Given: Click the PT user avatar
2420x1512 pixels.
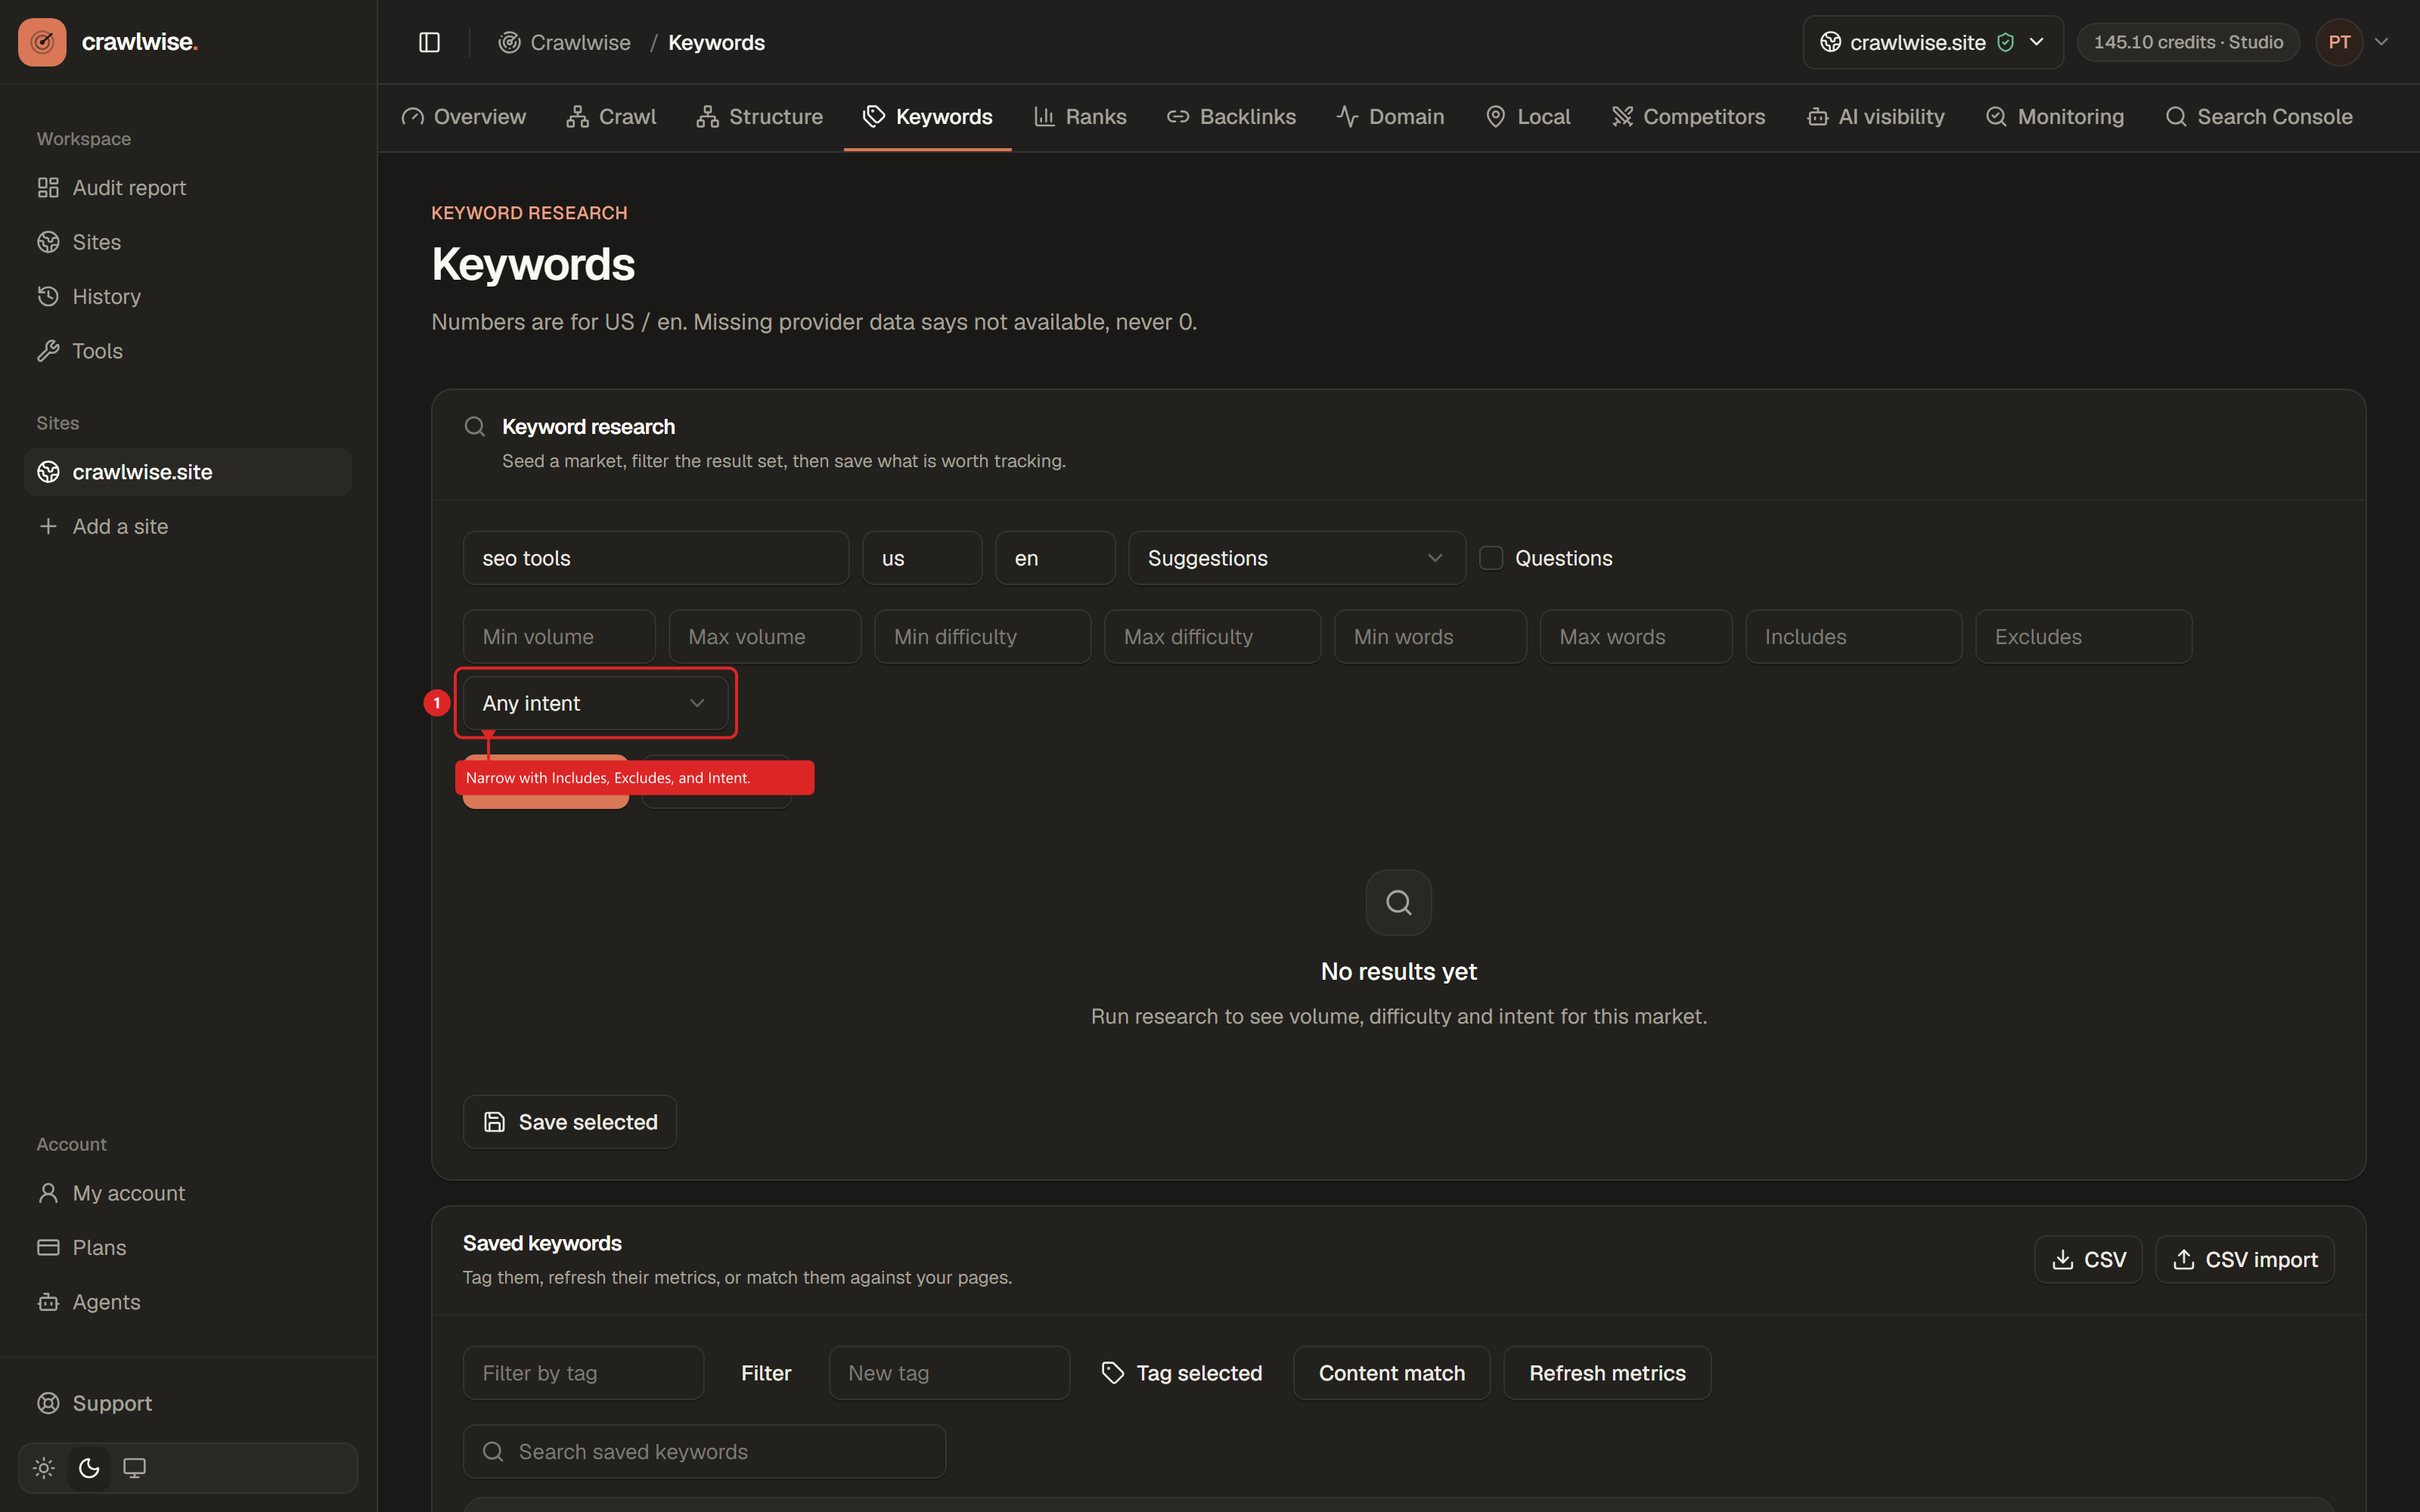Looking at the screenshot, I should (x=2339, y=42).
